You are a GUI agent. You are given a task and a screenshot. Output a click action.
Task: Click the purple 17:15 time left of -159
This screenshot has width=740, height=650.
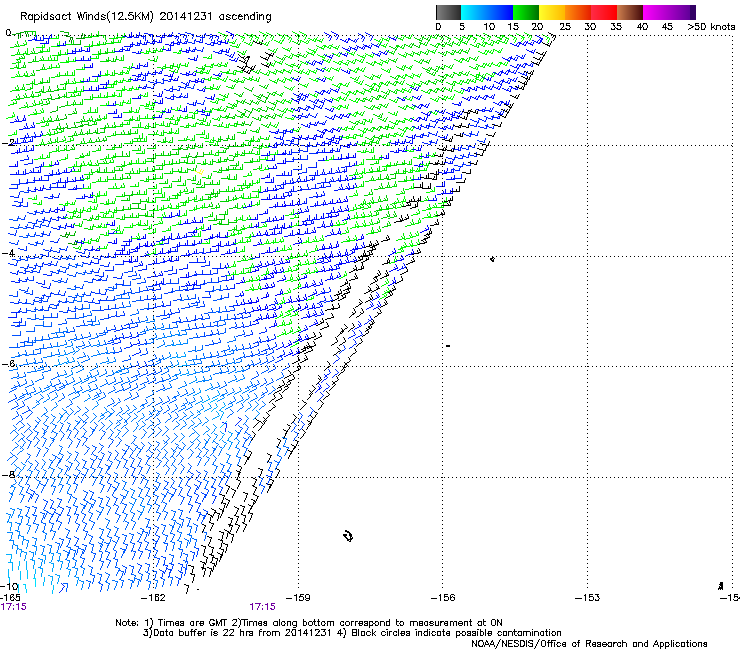[262, 607]
